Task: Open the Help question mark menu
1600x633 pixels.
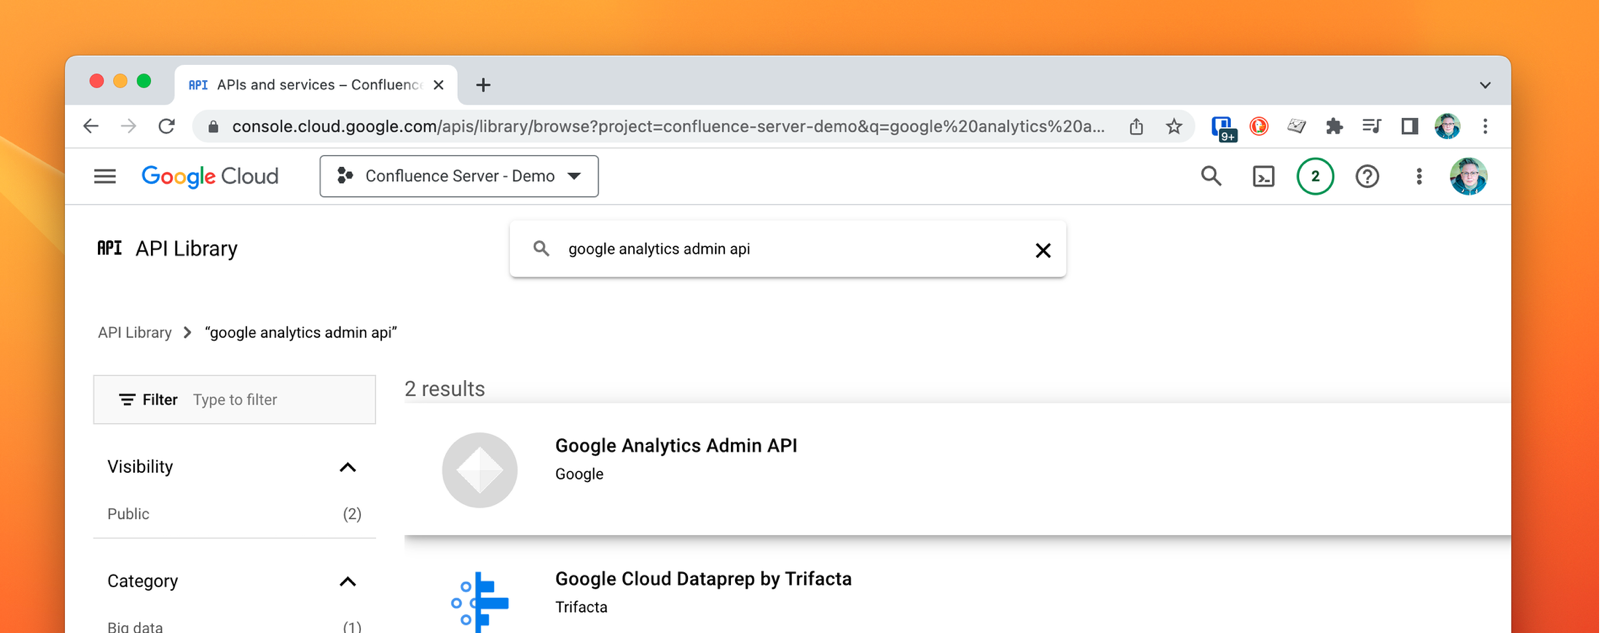Action: click(x=1367, y=176)
